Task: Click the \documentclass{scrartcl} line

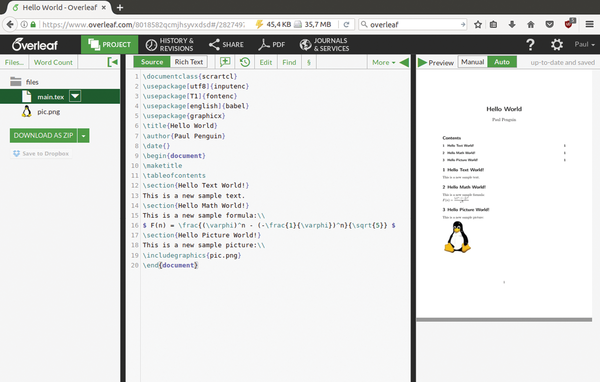Action: (x=190, y=77)
